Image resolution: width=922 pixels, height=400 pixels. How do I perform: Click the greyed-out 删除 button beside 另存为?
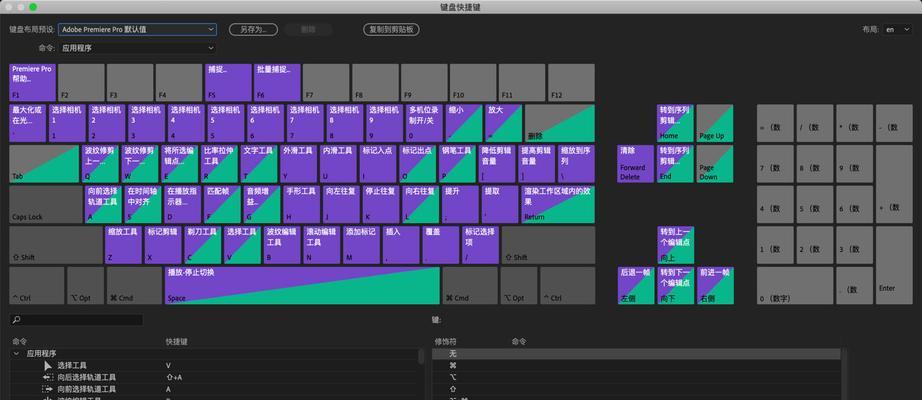(308, 29)
